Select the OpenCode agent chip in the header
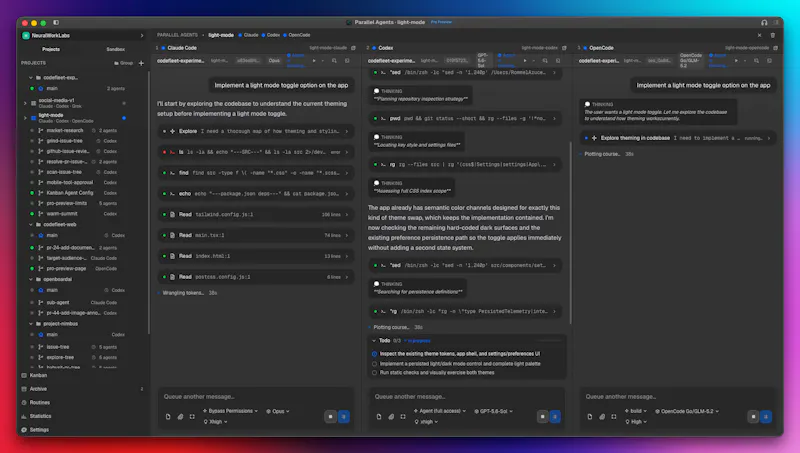This screenshot has height=453, width=800. 296,35
